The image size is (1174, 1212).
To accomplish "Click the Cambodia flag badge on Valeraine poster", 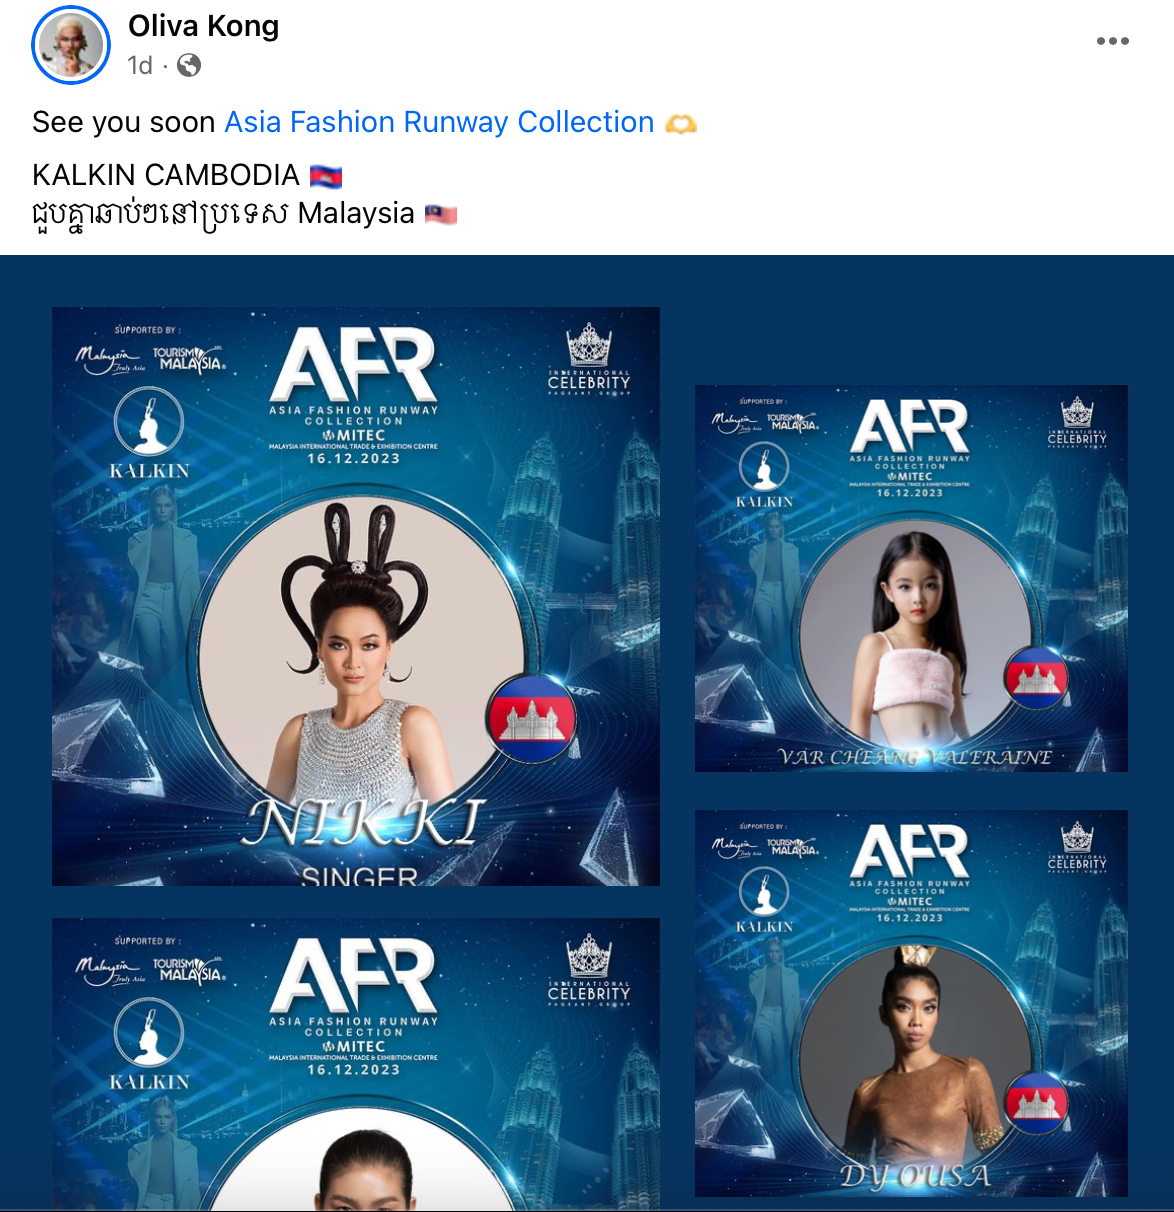I will 1037,677.
